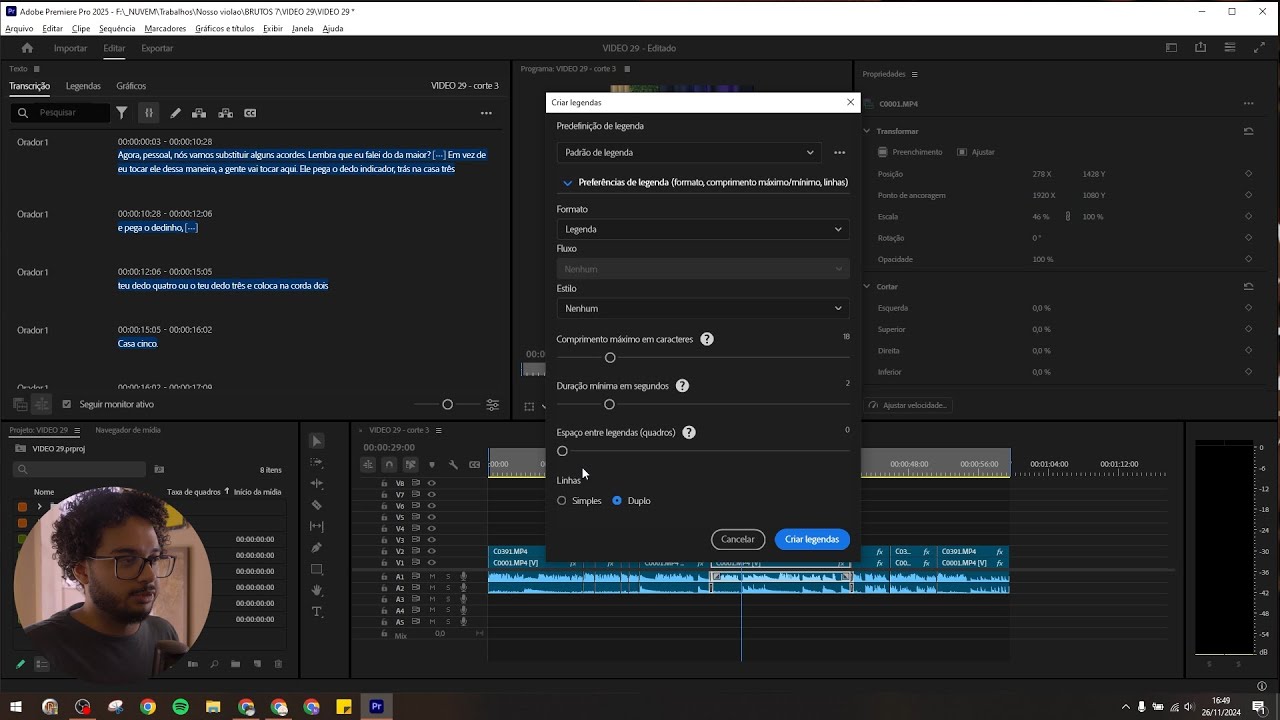Go to Home screen icon
1280x720 pixels.
coord(27,48)
